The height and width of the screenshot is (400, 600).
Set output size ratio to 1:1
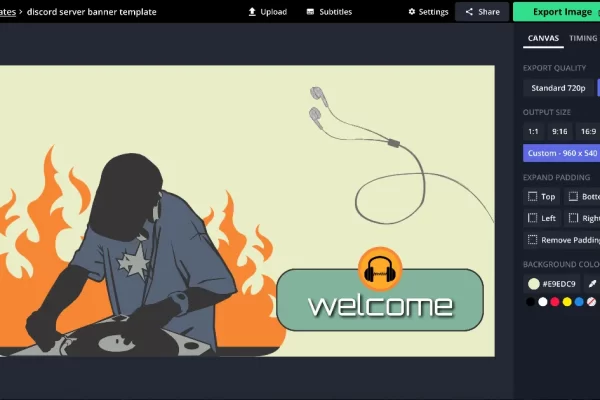533,131
